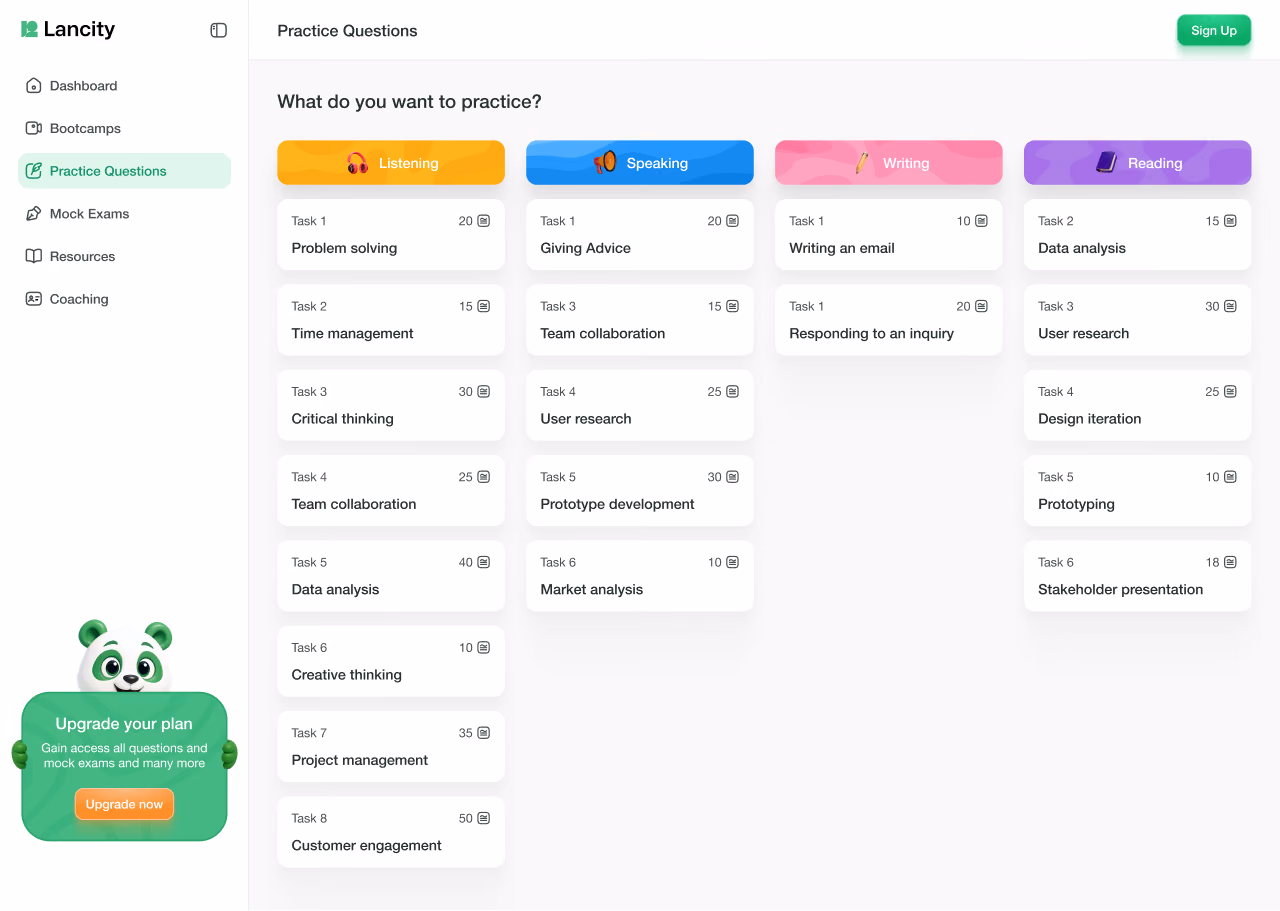The image size is (1280, 911).
Task: Click the Coaching person-card icon
Action: (34, 299)
